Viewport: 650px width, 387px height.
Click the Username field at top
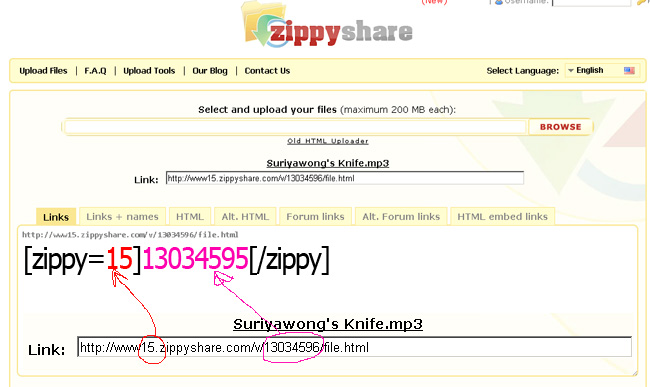[x=592, y=2]
